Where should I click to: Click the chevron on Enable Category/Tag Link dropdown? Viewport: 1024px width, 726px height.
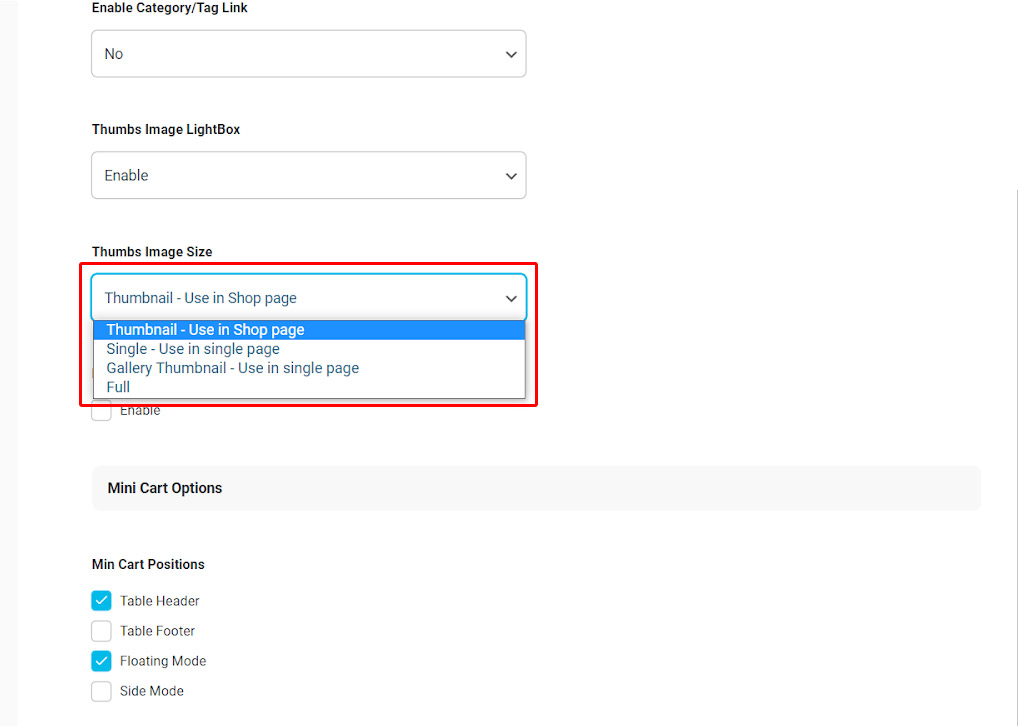click(x=511, y=54)
